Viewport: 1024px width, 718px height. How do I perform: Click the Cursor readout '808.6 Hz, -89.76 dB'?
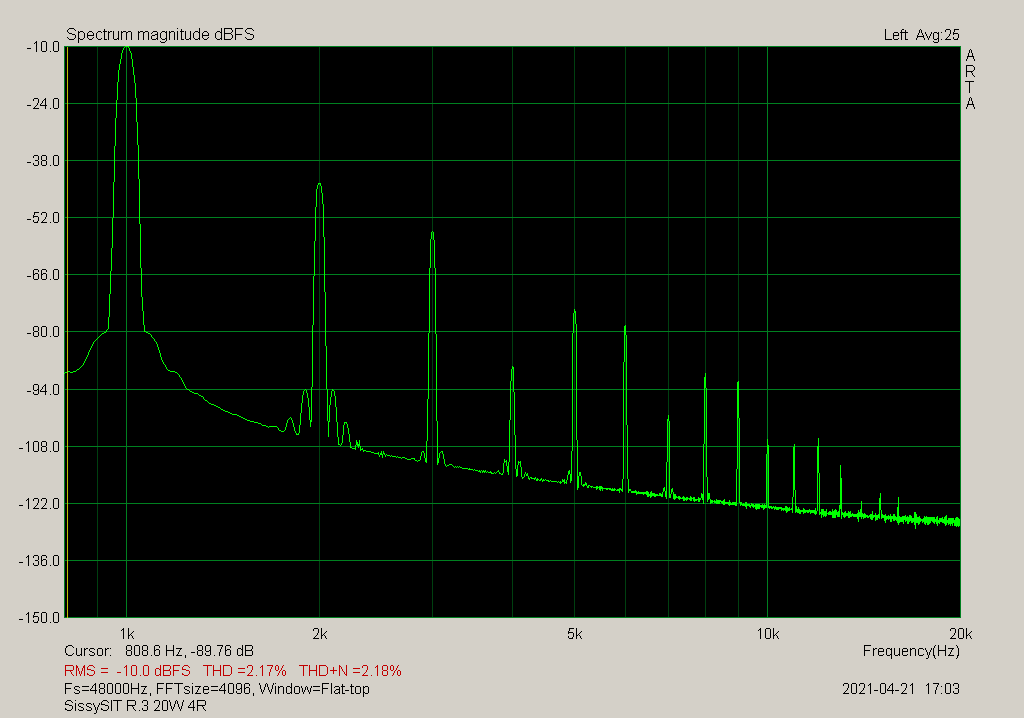(x=189, y=651)
